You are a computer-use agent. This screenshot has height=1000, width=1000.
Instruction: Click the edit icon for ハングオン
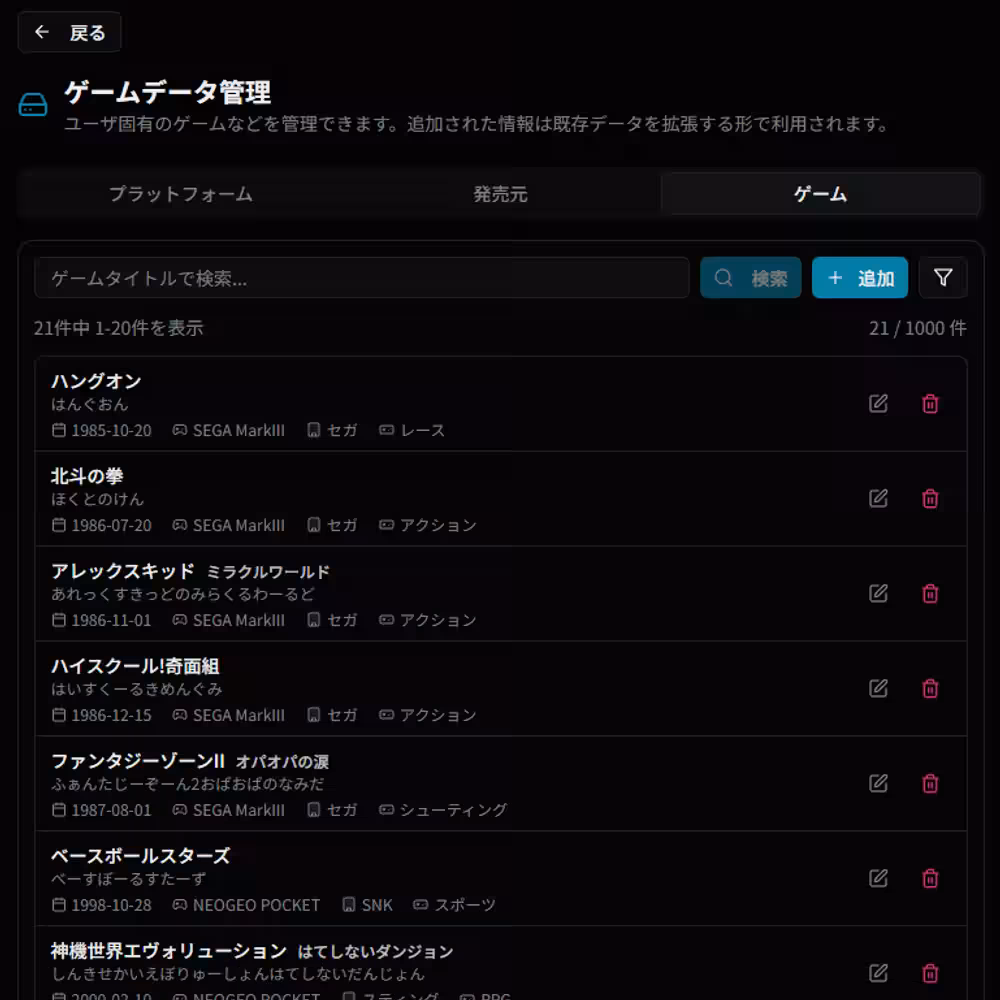click(x=878, y=403)
